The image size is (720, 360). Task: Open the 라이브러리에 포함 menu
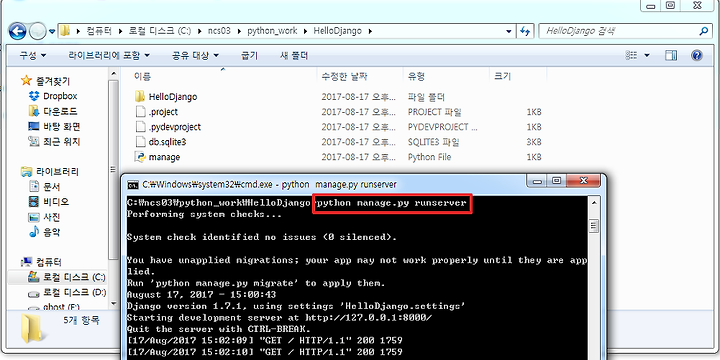point(109,56)
